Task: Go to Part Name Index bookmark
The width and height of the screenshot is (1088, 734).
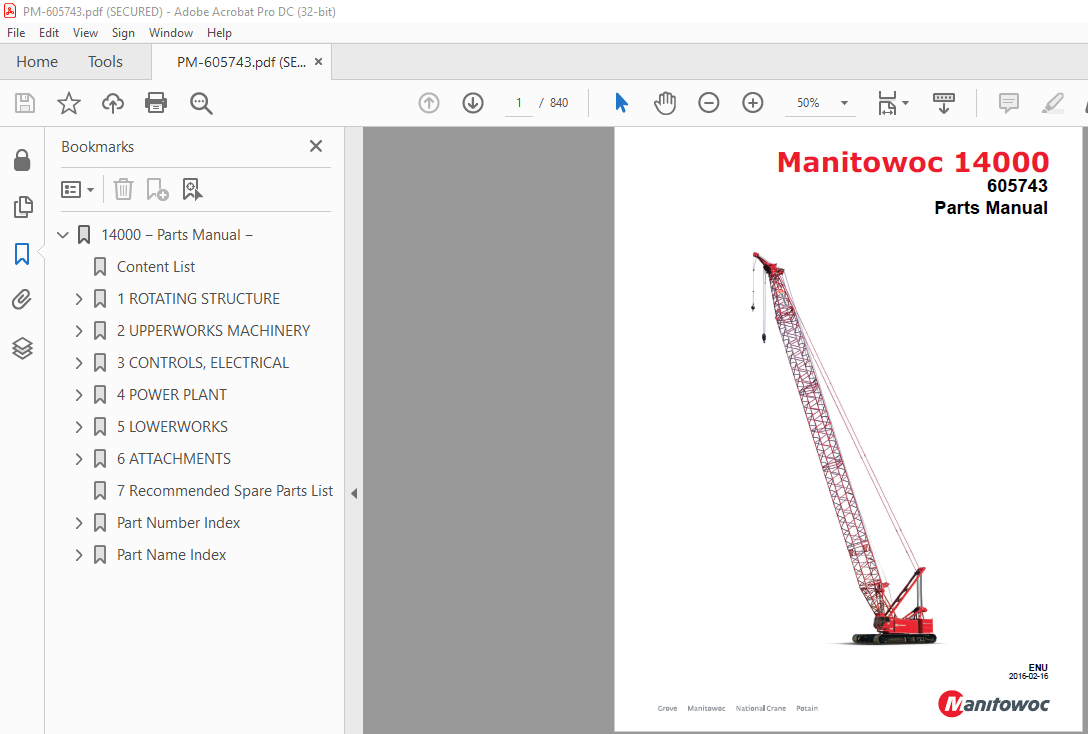Action: (x=171, y=555)
